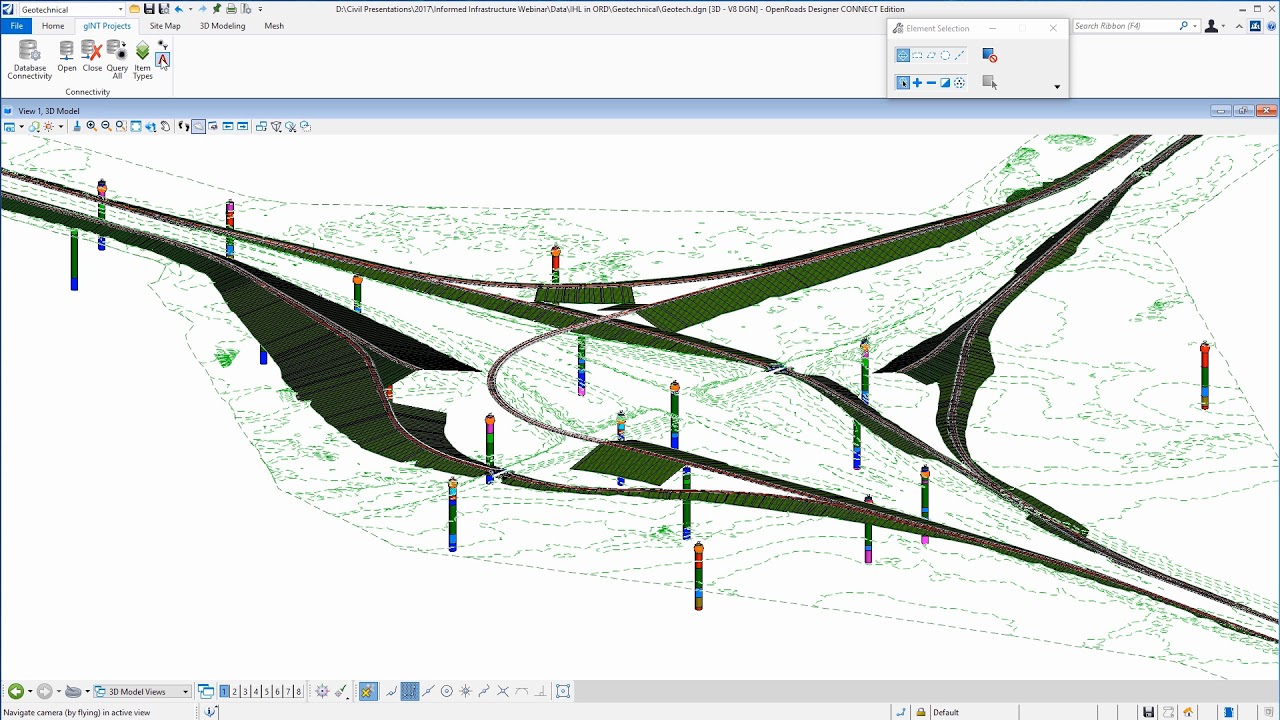Screen dimensions: 1280x720
Task: Undo last action with the back arrow
Action: [178, 9]
